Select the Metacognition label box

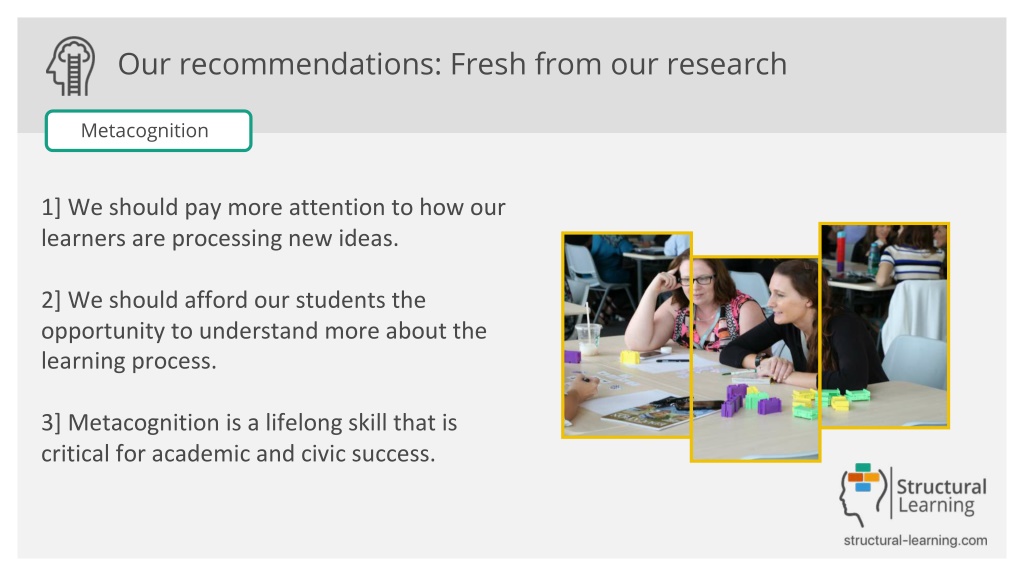point(148,131)
